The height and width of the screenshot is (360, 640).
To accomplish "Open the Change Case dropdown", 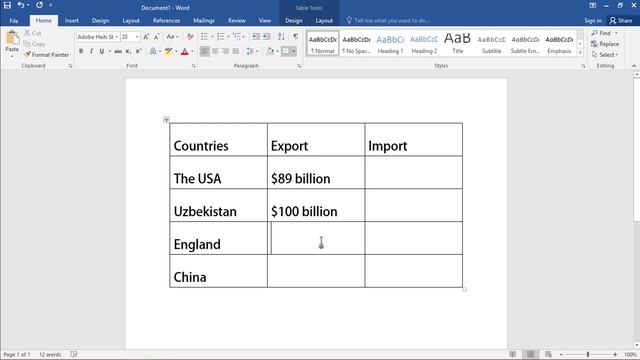I will pos(172,37).
